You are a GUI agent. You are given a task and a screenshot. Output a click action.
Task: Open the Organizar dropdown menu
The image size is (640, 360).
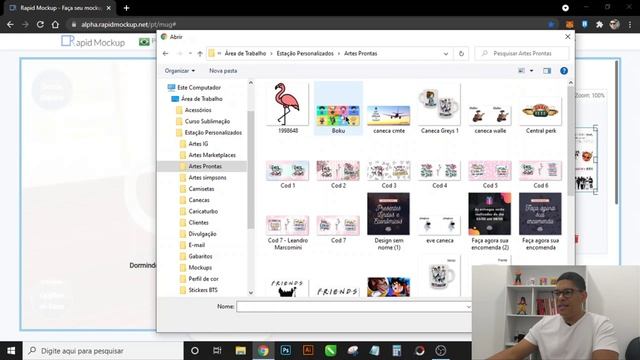[180, 71]
